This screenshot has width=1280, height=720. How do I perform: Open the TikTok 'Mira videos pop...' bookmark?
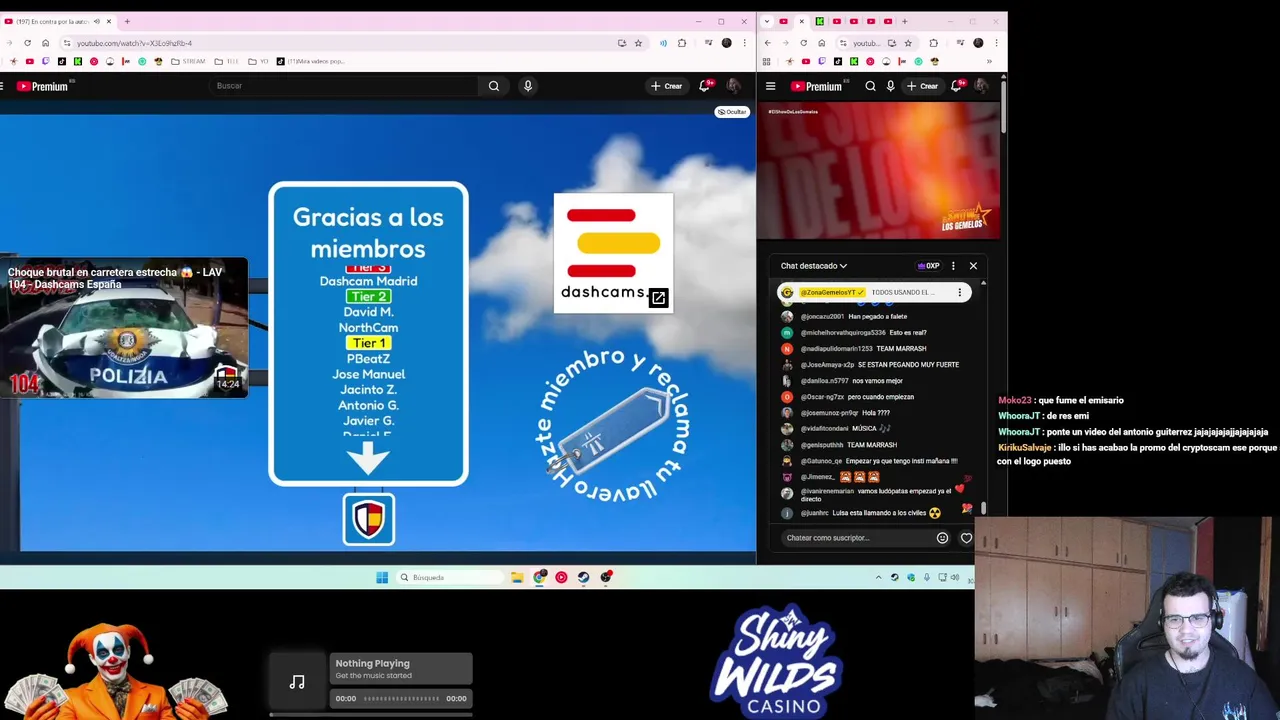coord(311,61)
